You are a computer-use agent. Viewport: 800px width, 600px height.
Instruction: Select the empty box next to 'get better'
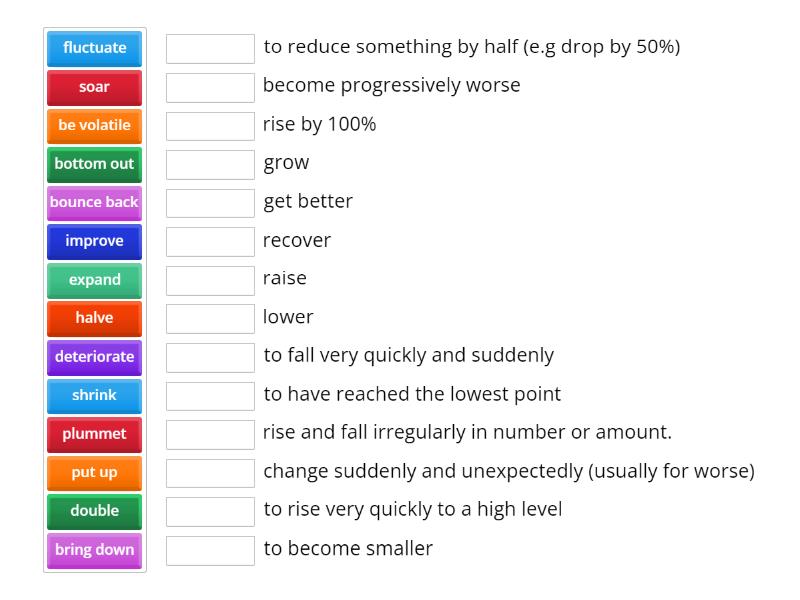[210, 203]
